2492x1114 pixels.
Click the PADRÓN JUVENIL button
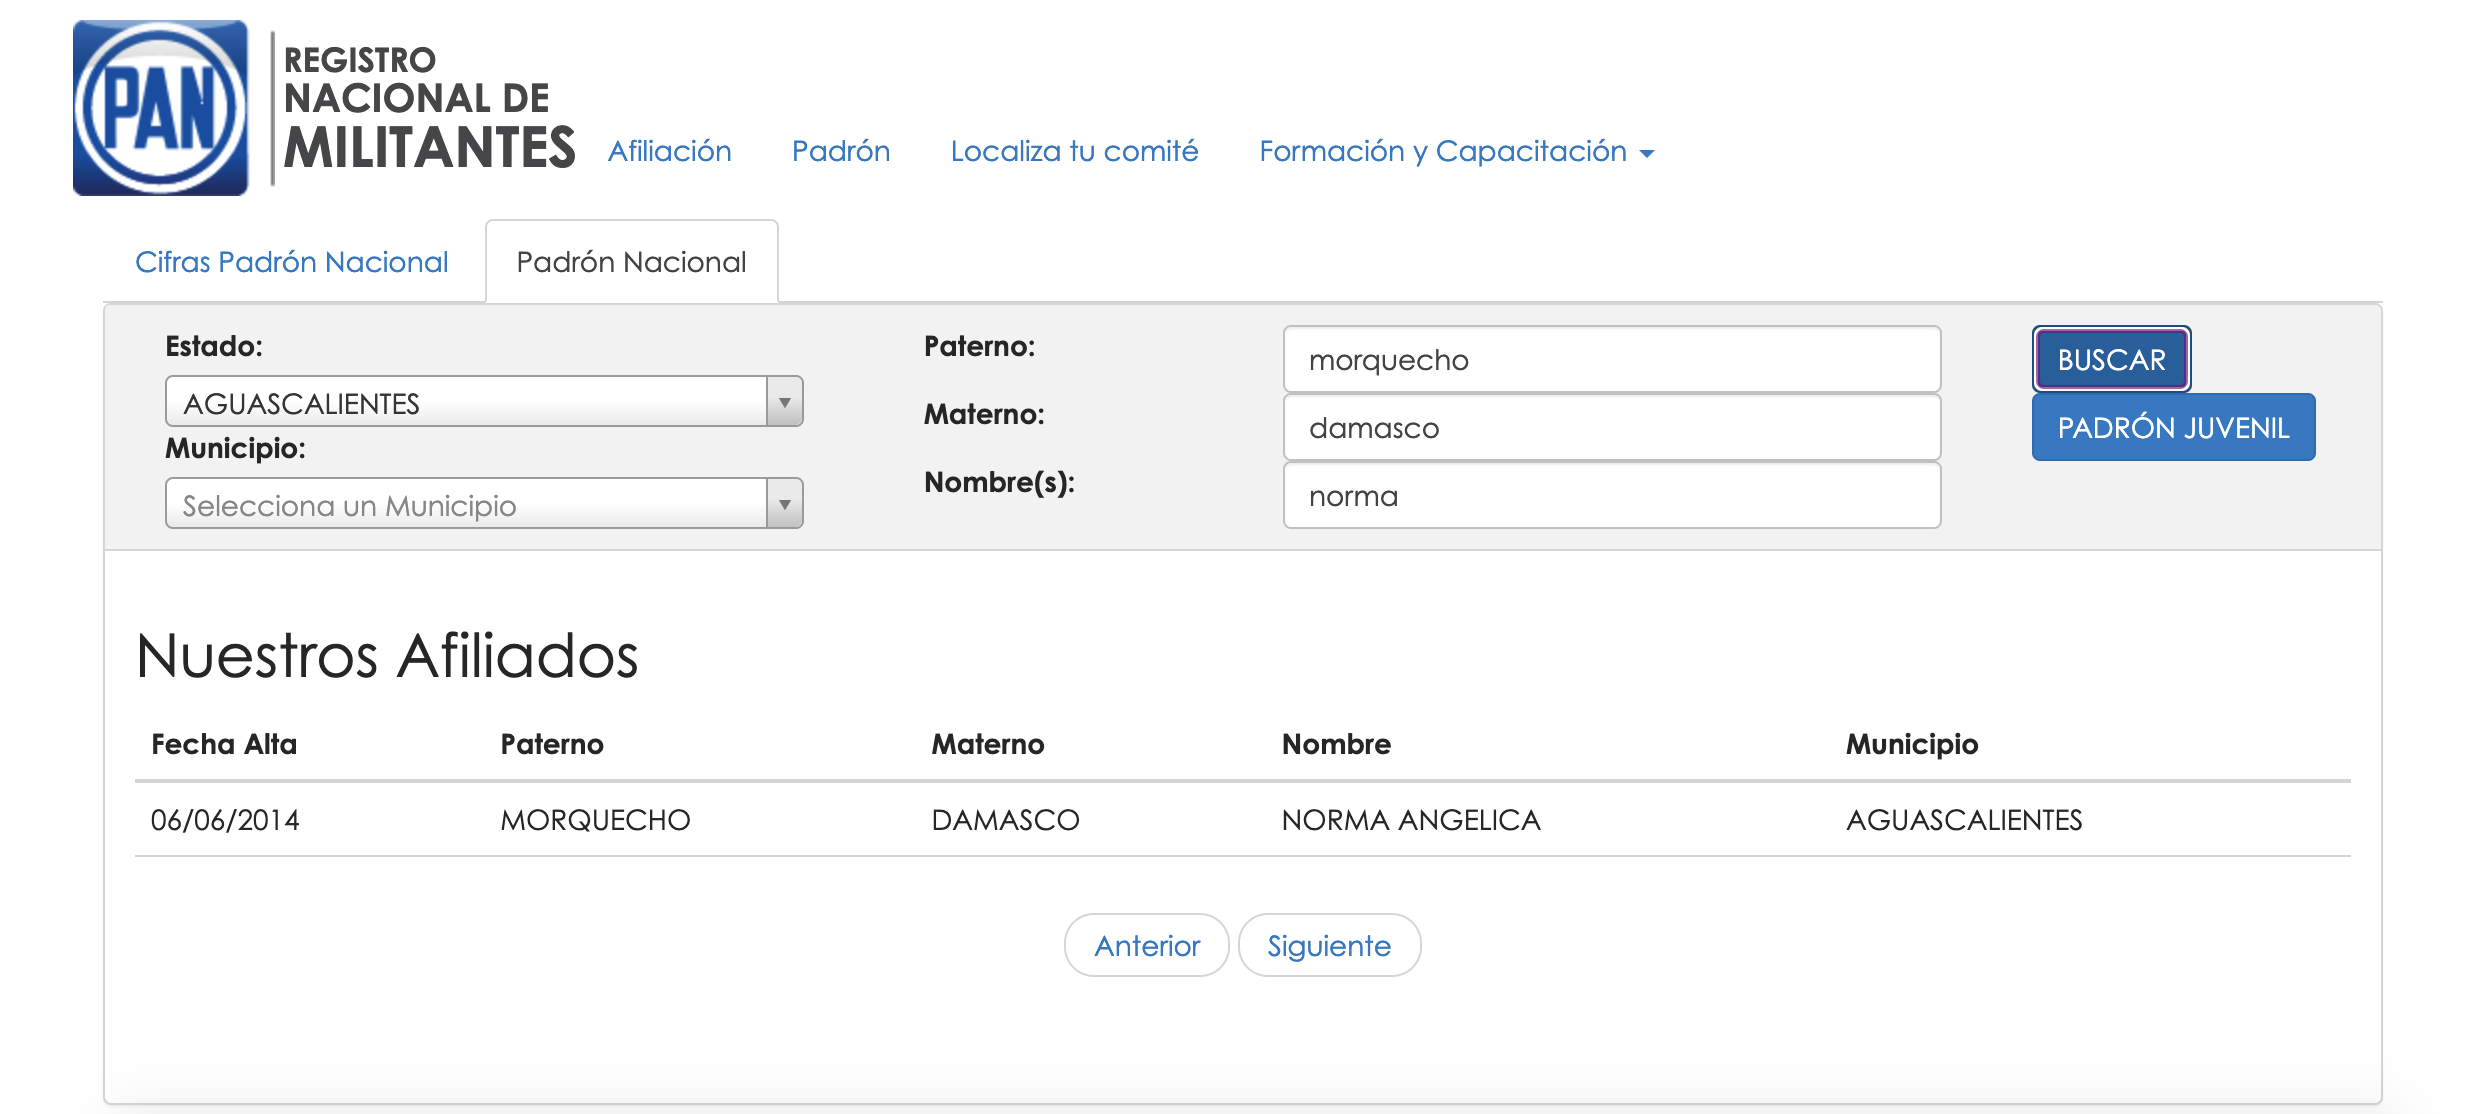click(x=2172, y=428)
